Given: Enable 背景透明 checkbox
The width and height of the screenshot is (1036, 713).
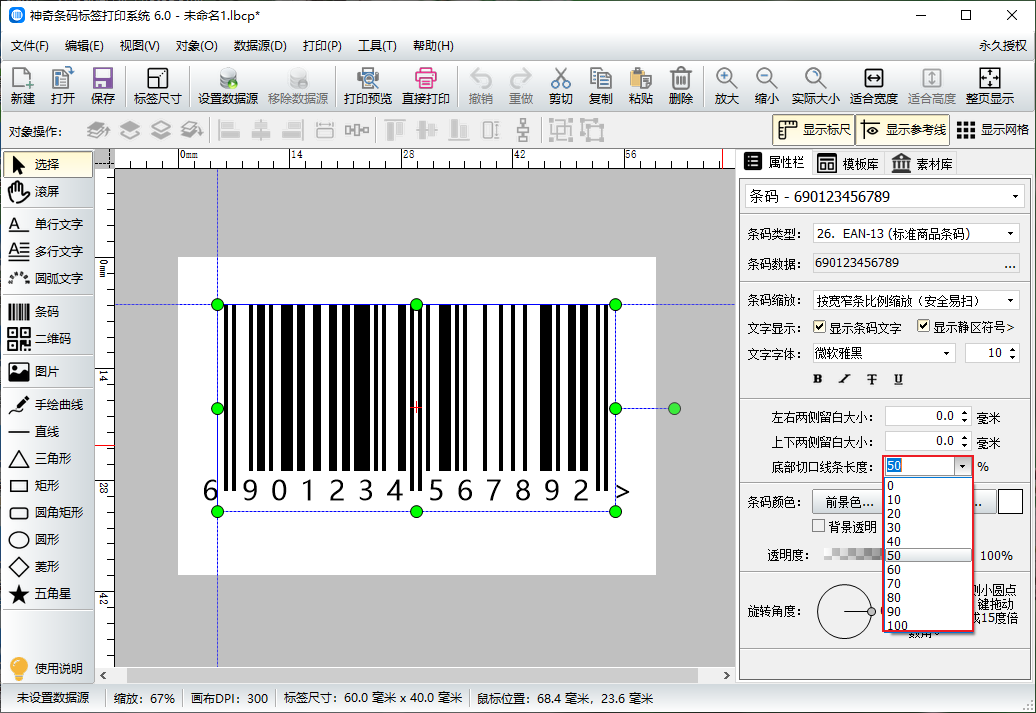Looking at the screenshot, I should click(x=819, y=526).
